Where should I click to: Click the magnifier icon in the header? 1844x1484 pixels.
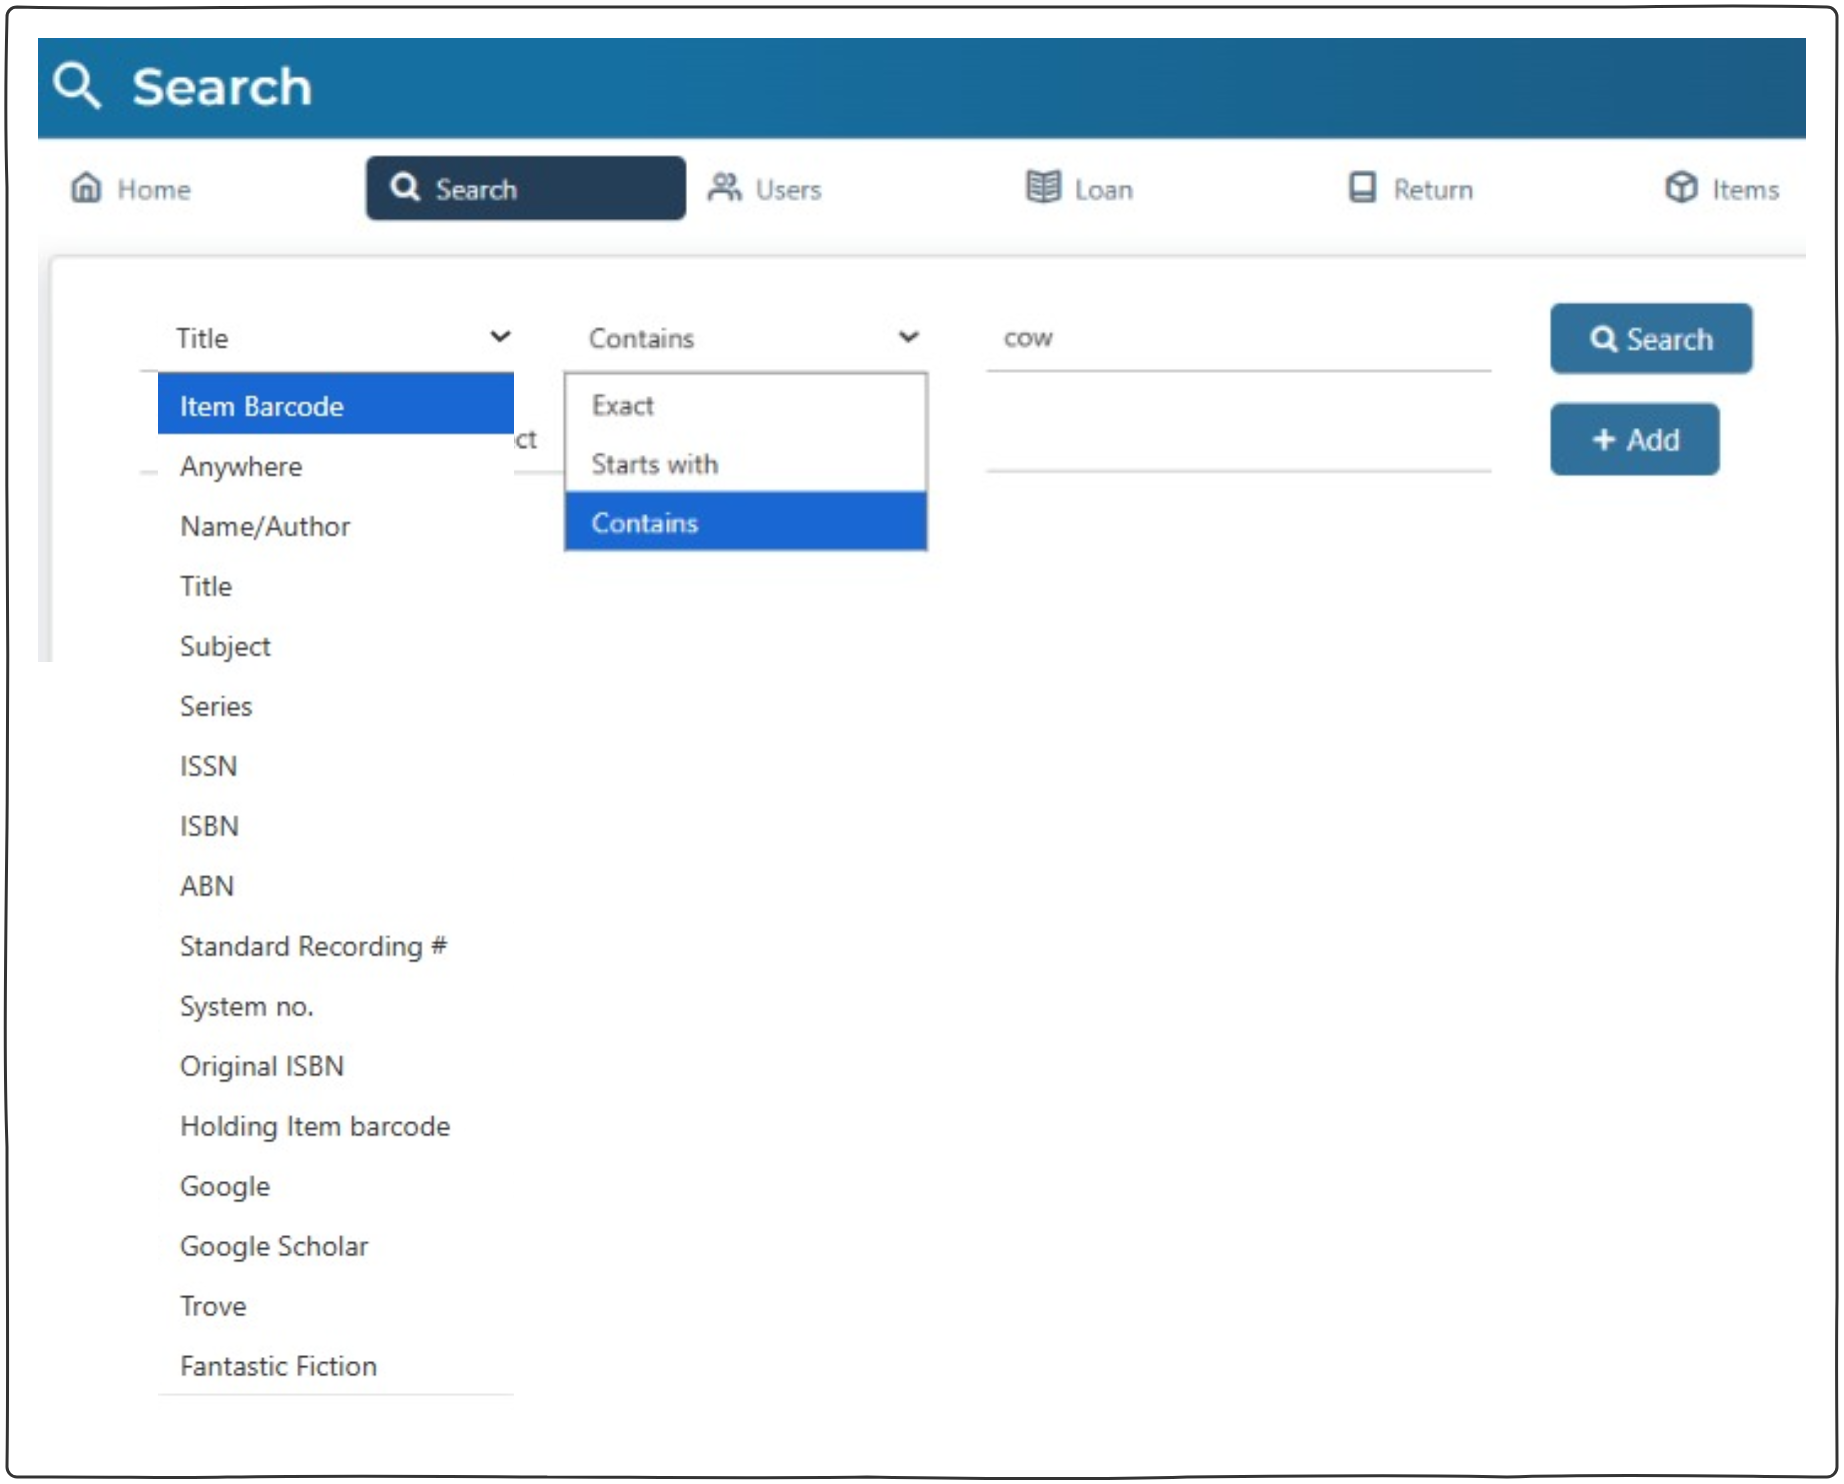tap(76, 85)
